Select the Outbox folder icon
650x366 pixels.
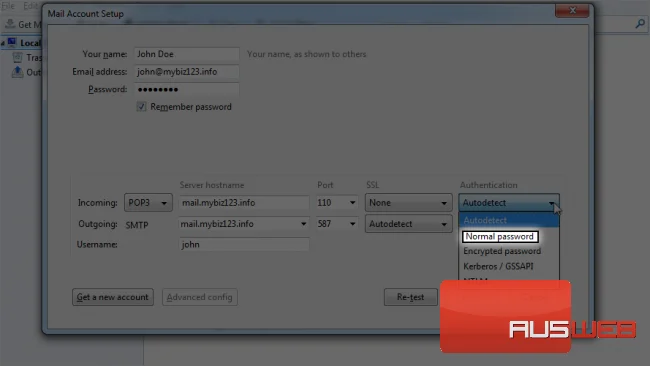pos(17,72)
